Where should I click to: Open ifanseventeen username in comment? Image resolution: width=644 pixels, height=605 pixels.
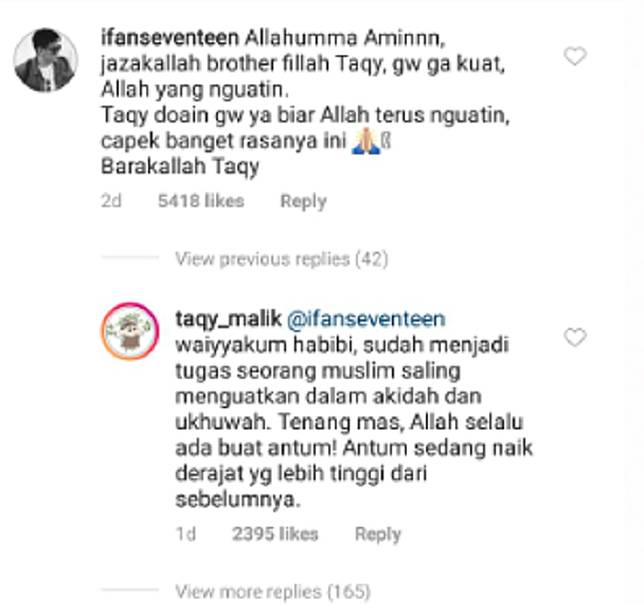tap(170, 38)
